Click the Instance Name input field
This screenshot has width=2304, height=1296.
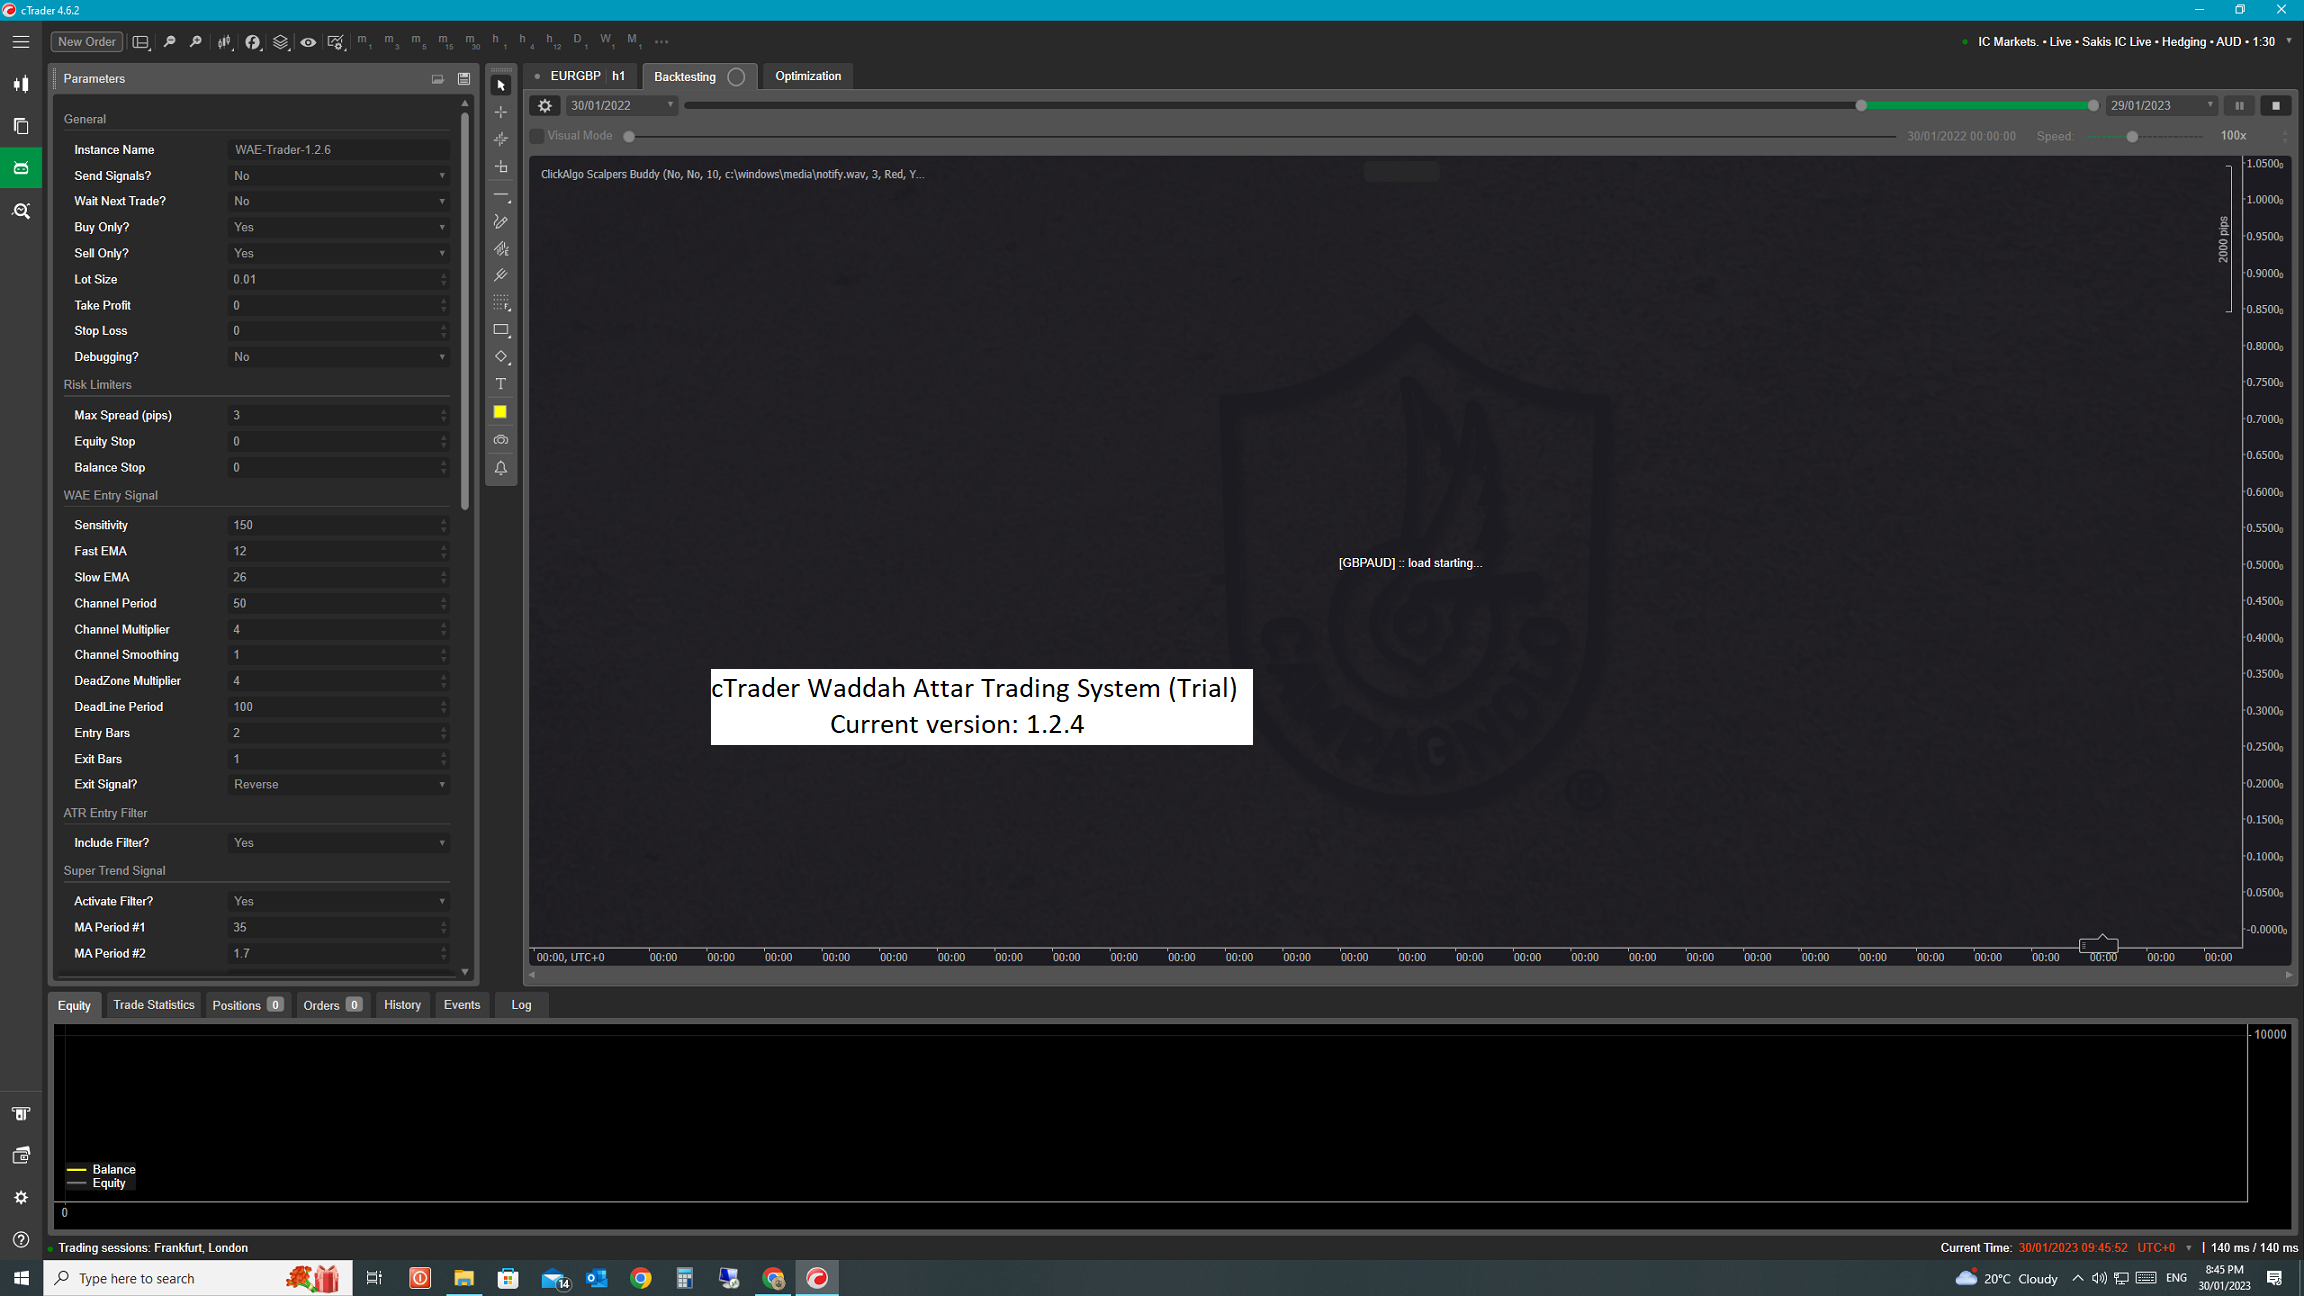(338, 149)
